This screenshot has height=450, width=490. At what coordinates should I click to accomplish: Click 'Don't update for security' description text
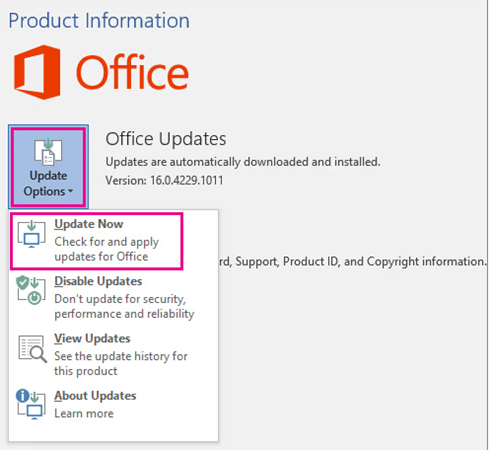pos(124,306)
